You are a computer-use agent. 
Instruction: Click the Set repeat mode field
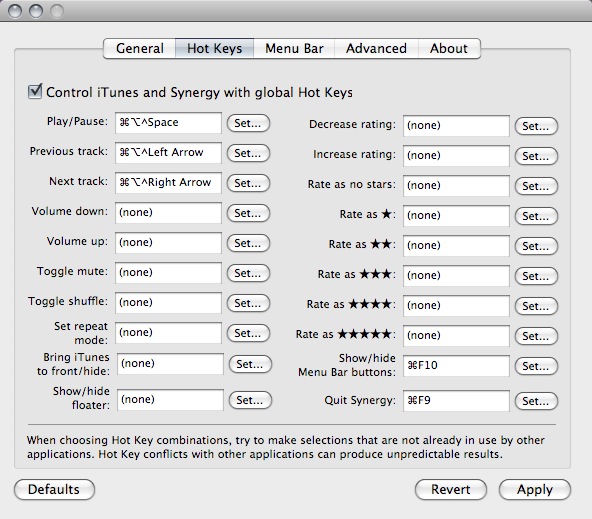coord(168,333)
